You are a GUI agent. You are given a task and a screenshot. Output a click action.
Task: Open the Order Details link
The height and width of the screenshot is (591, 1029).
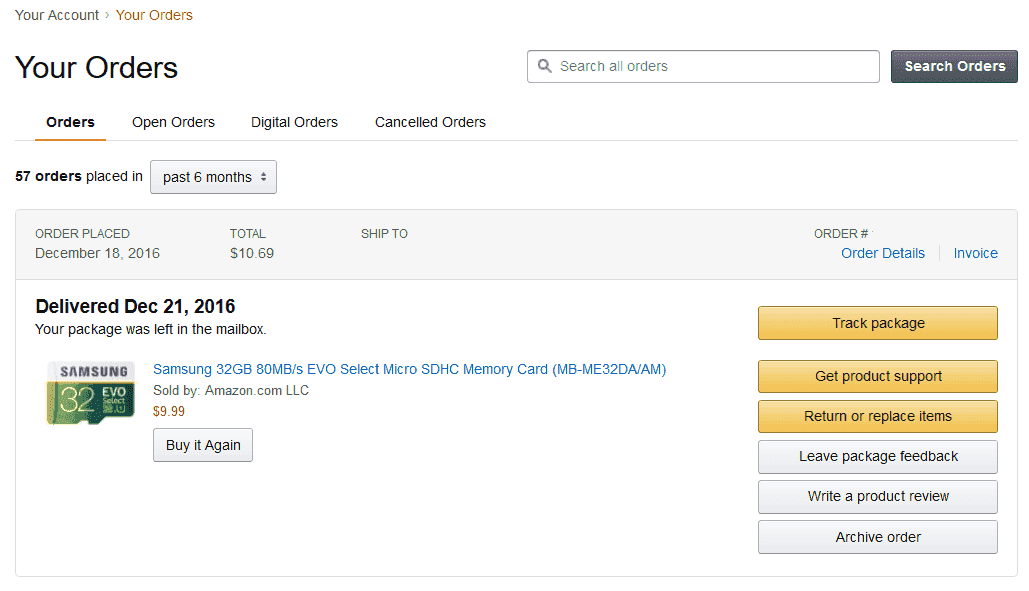click(883, 253)
